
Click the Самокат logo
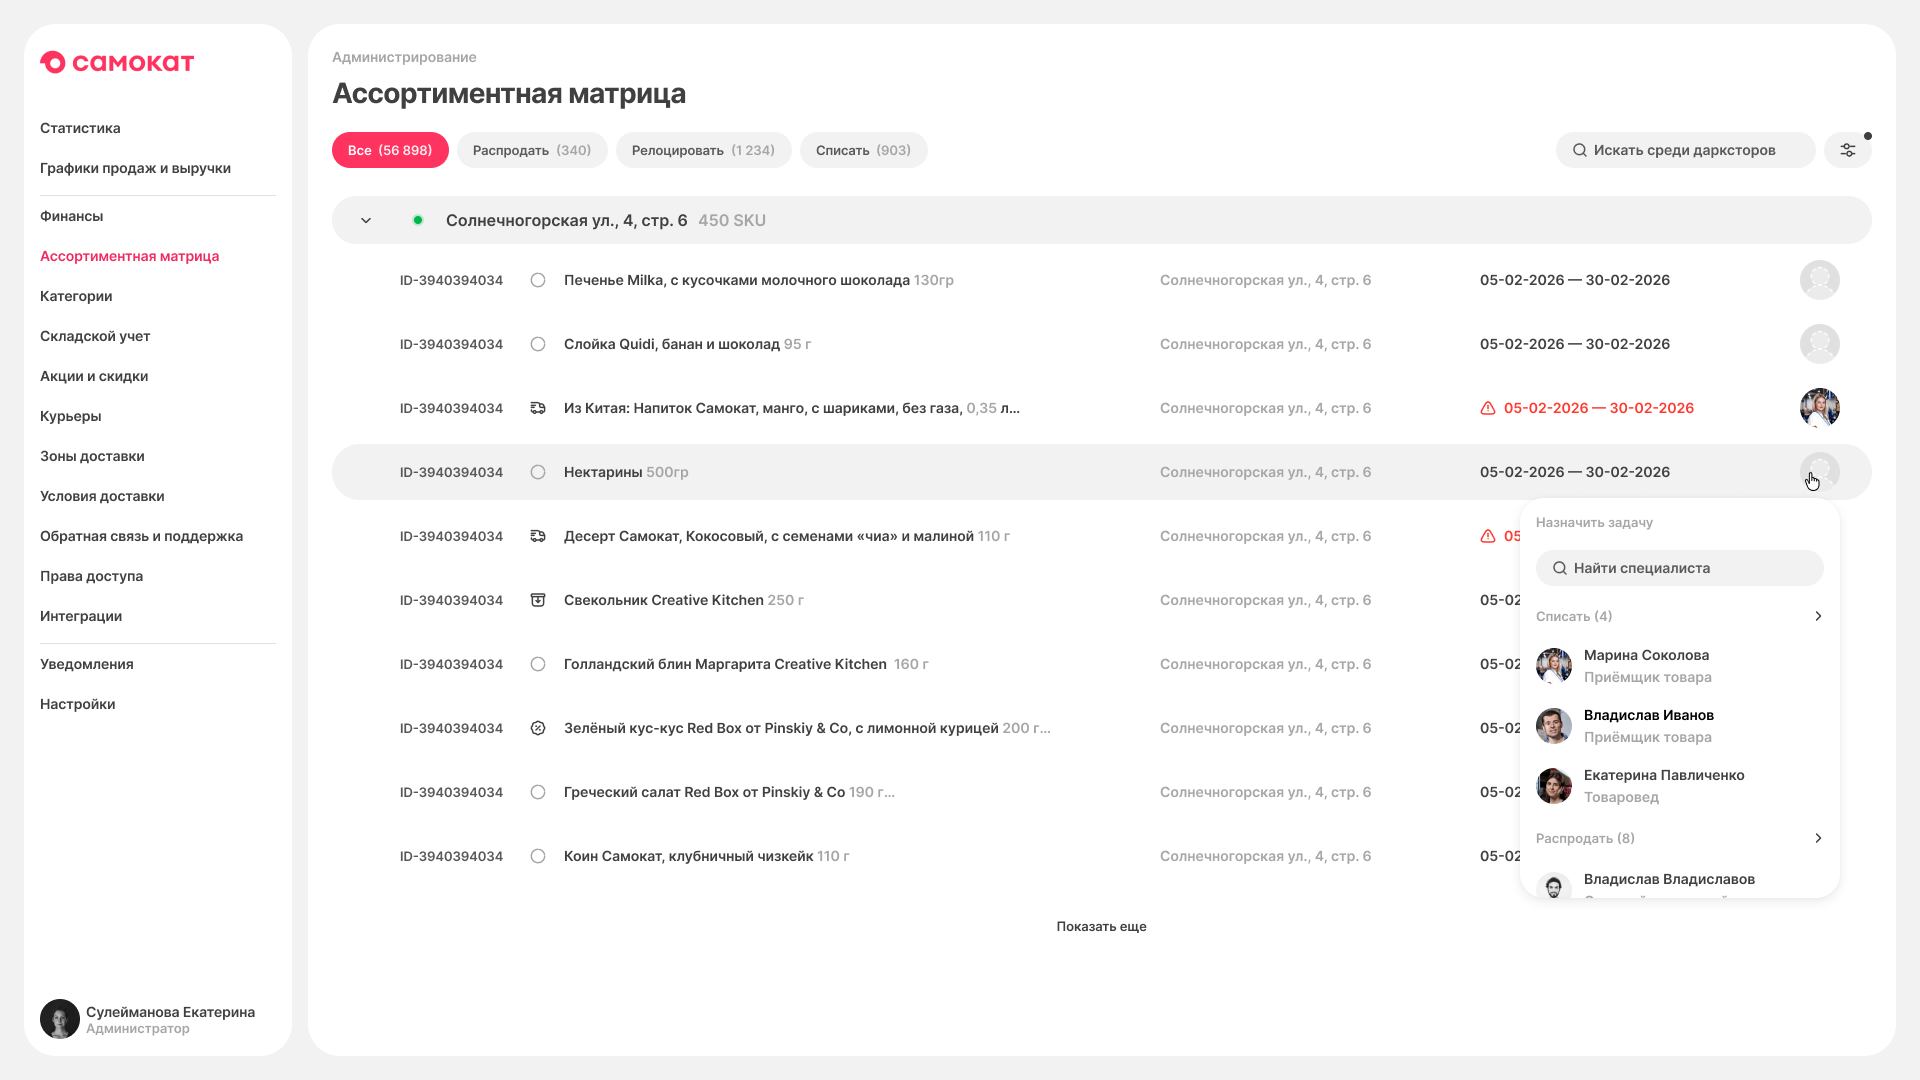coord(117,63)
